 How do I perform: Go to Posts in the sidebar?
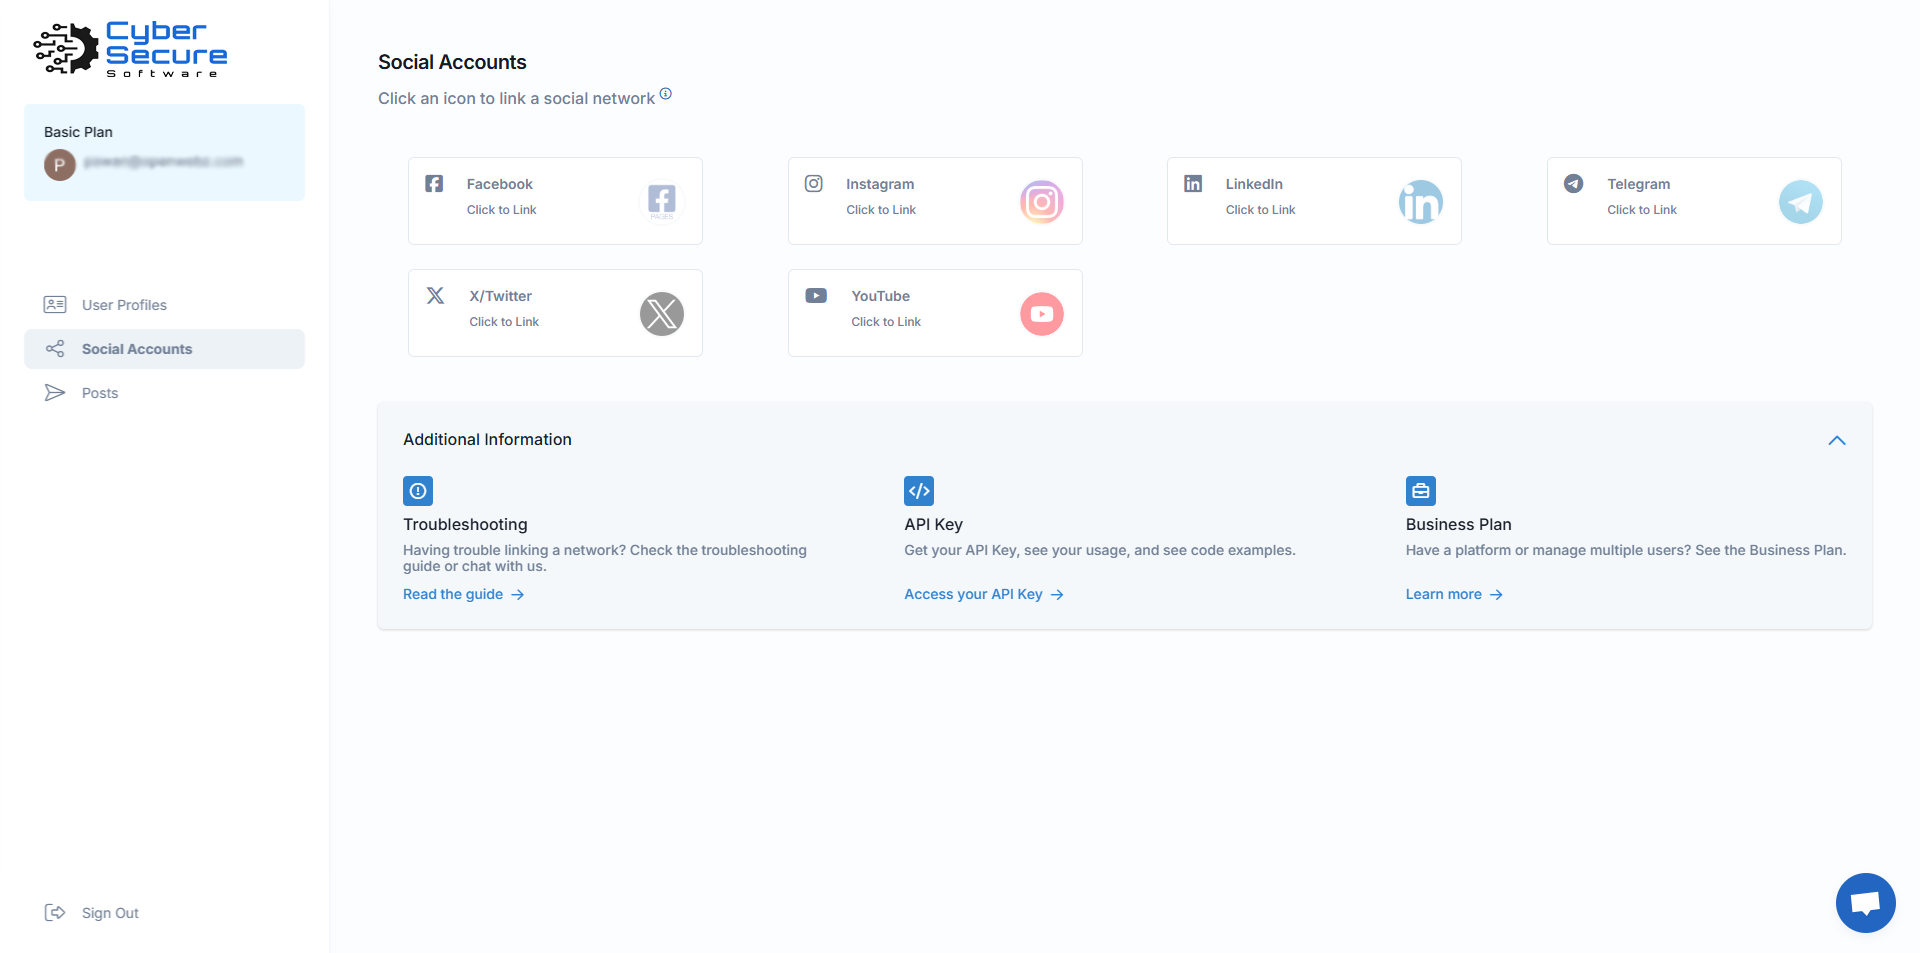click(164, 393)
